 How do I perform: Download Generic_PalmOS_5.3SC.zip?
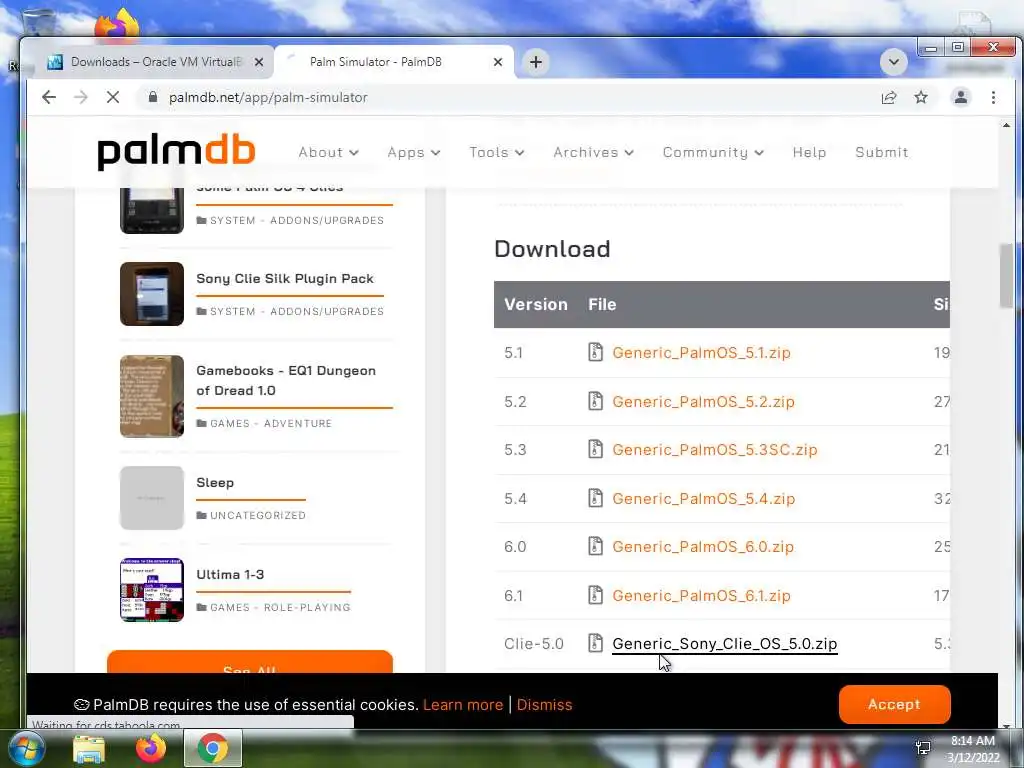coord(714,449)
